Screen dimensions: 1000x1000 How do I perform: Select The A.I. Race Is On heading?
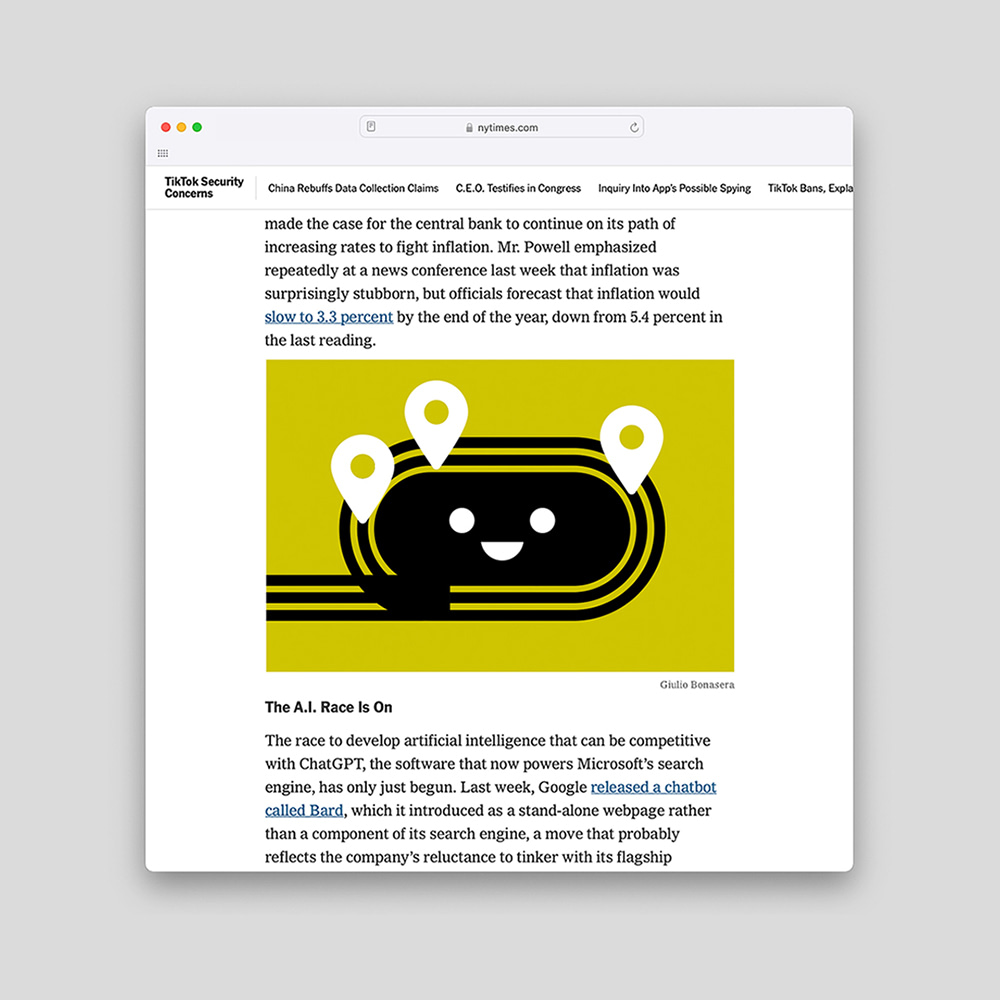329,706
